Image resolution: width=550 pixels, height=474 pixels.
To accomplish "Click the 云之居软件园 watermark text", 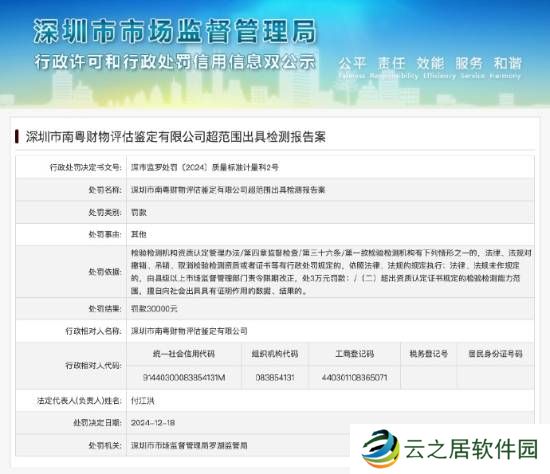I will (x=471, y=449).
